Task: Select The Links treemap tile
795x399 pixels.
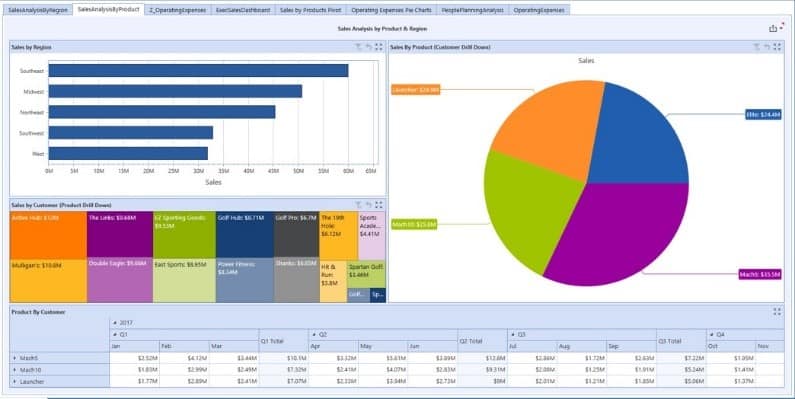Action: tap(120, 235)
